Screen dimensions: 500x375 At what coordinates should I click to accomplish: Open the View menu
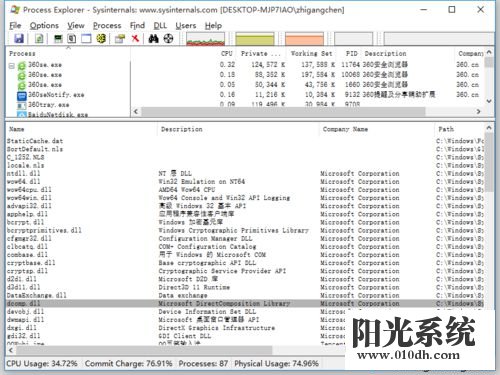[76, 26]
